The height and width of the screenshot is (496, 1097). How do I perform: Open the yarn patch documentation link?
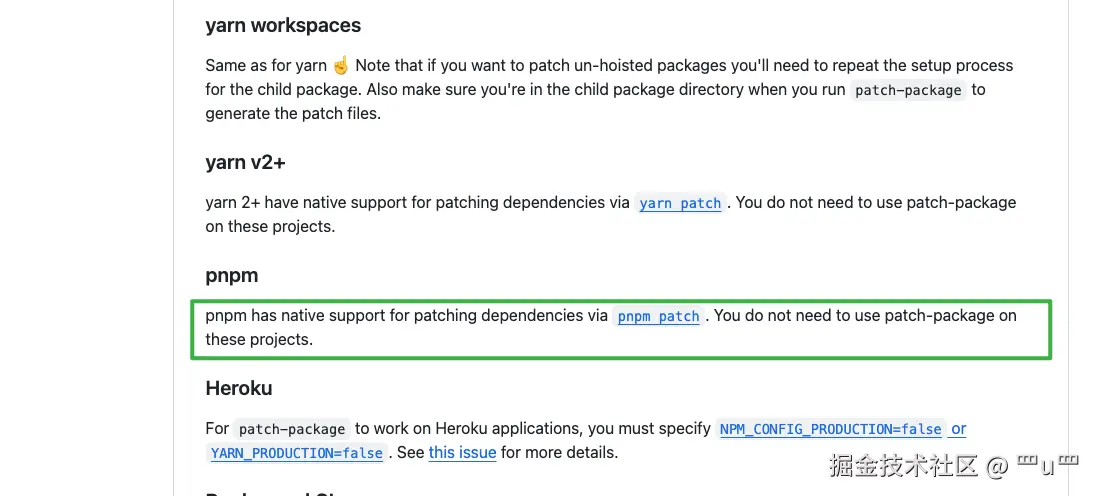coord(680,203)
